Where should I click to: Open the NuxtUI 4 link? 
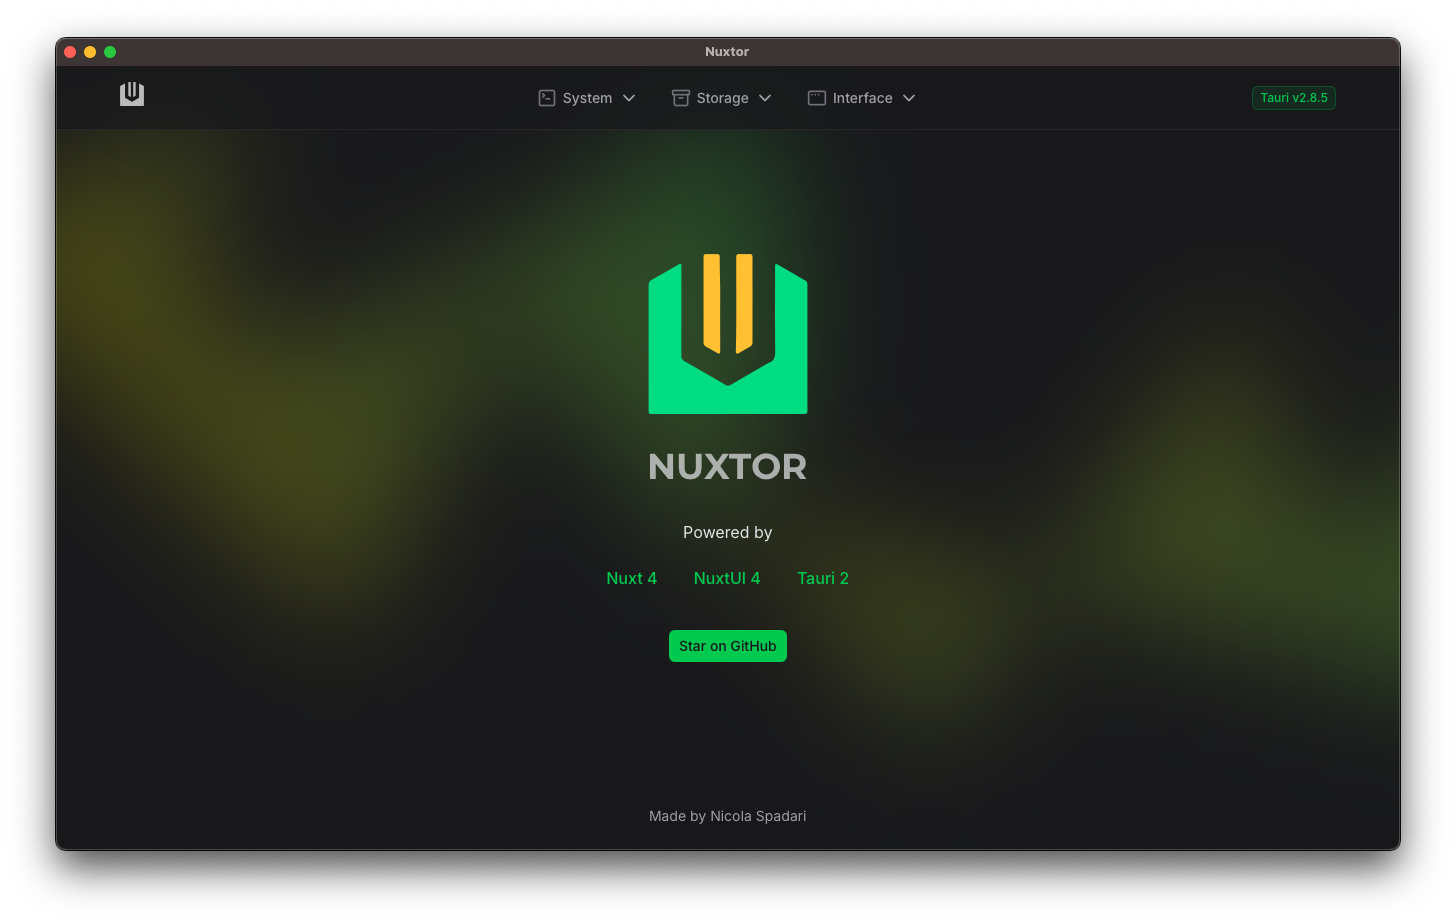coord(727,578)
